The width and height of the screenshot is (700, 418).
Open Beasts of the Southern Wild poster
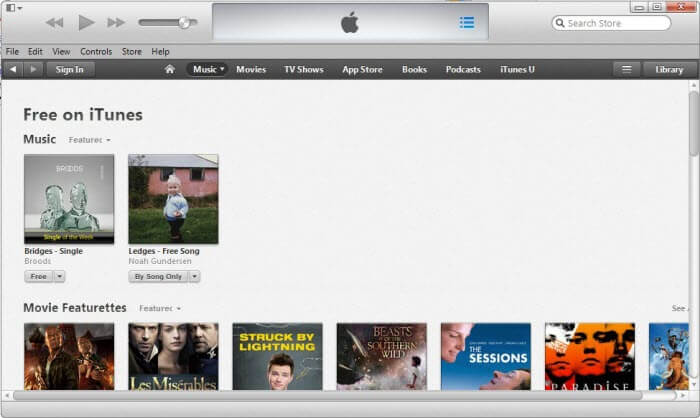(382, 356)
